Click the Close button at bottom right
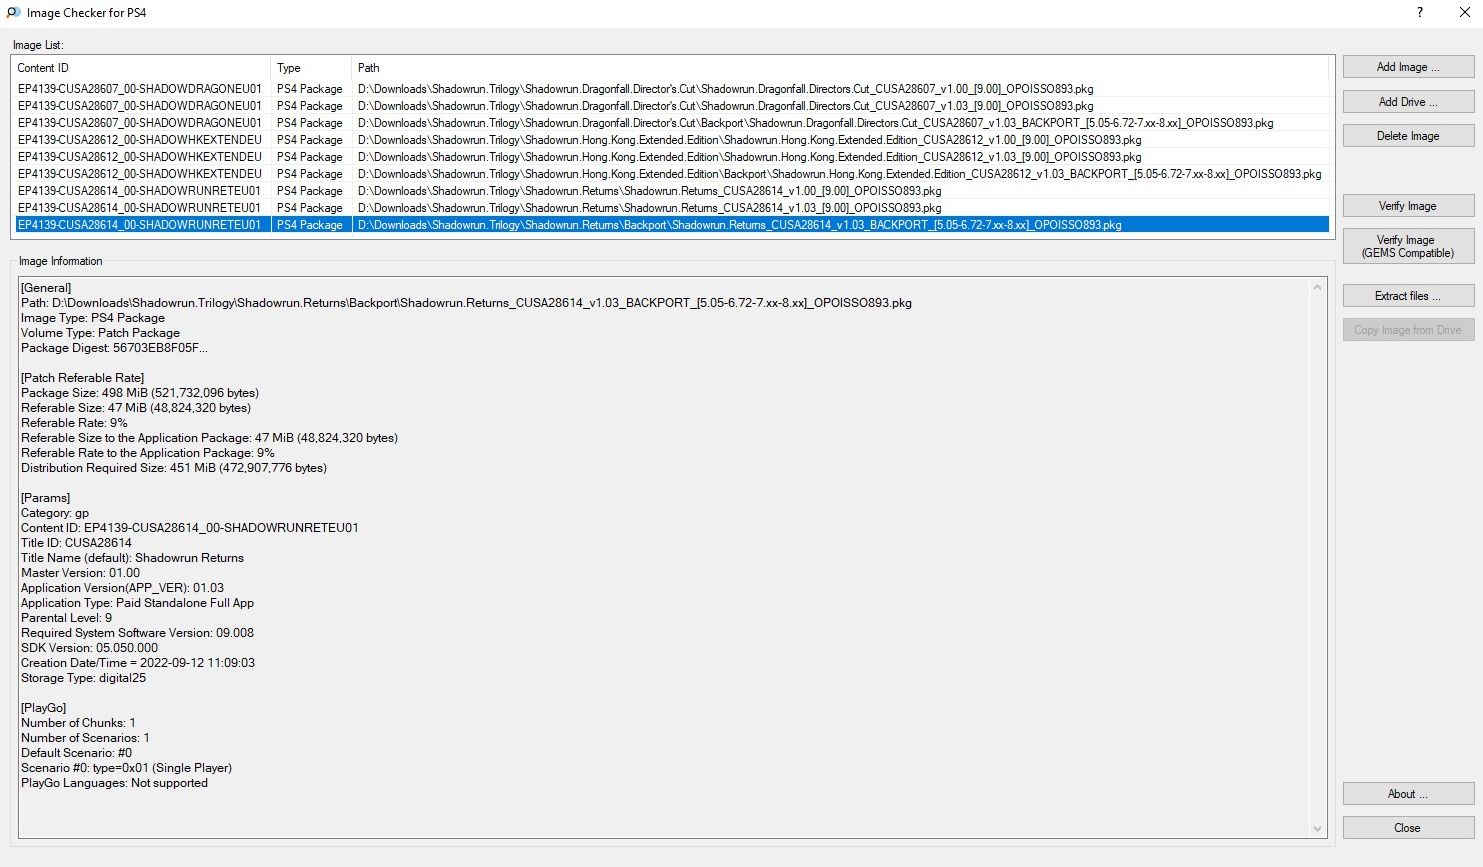Screen dimensions: 1483x867 coord(1408,828)
